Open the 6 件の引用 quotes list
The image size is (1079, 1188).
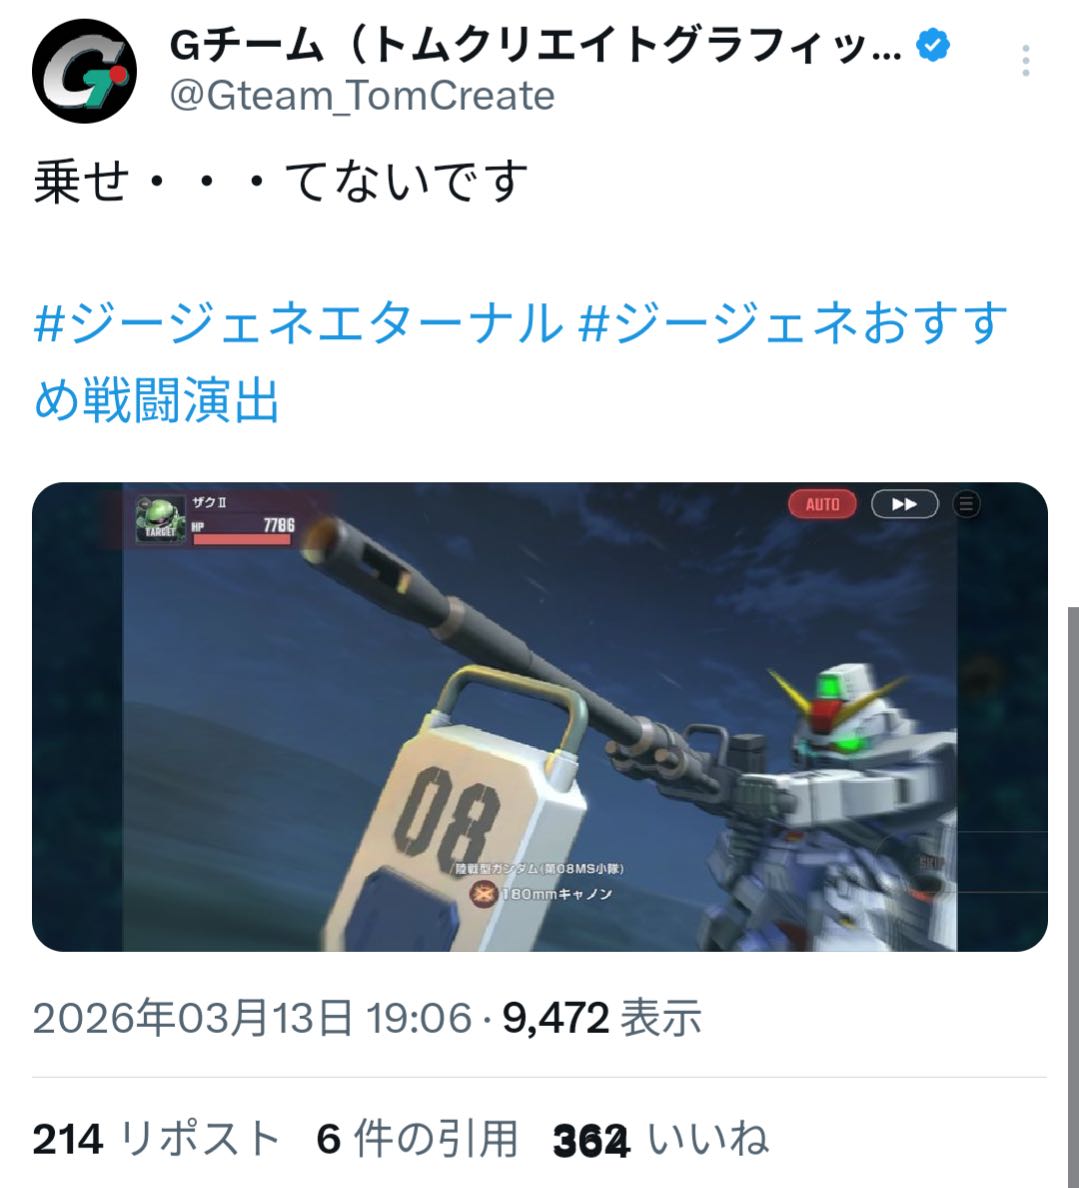coord(418,1139)
